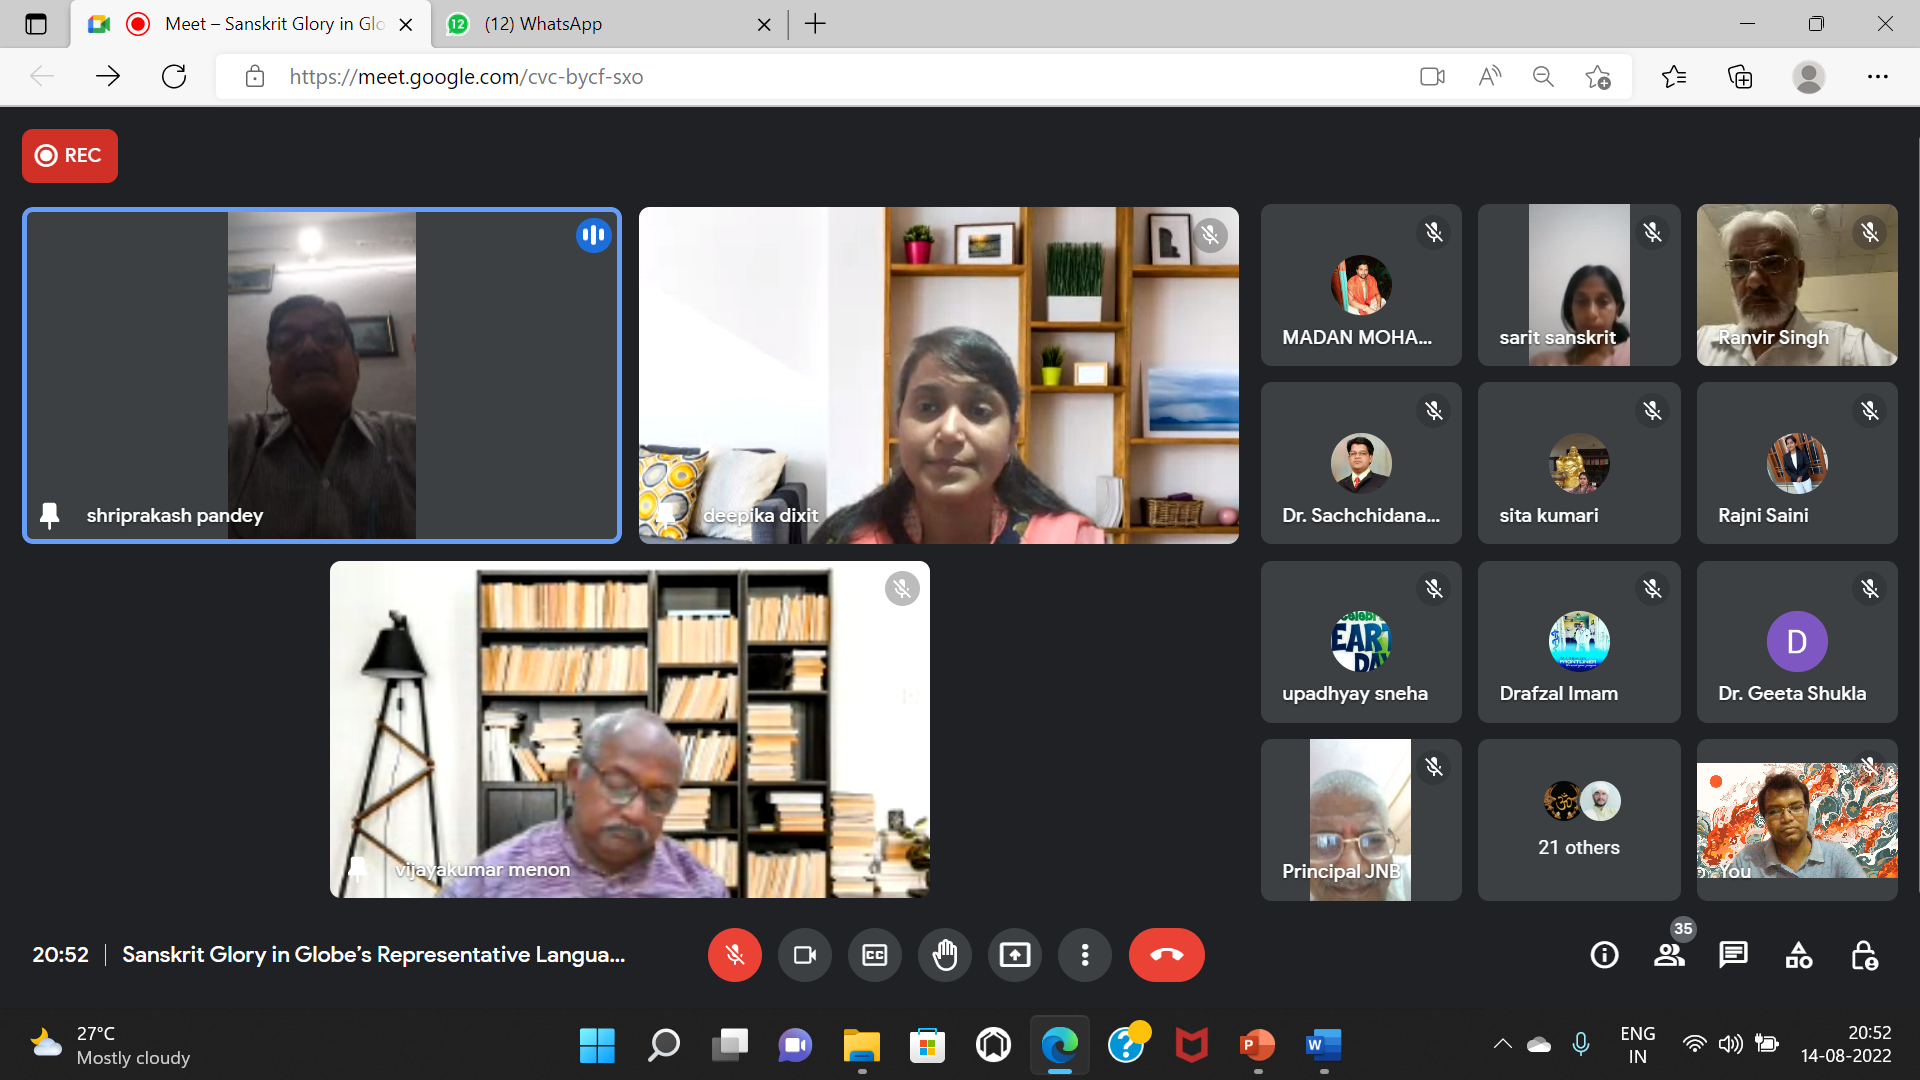Viewport: 1920px width, 1080px height.
Task: Show everyone participants panel icon
Action: tap(1669, 955)
